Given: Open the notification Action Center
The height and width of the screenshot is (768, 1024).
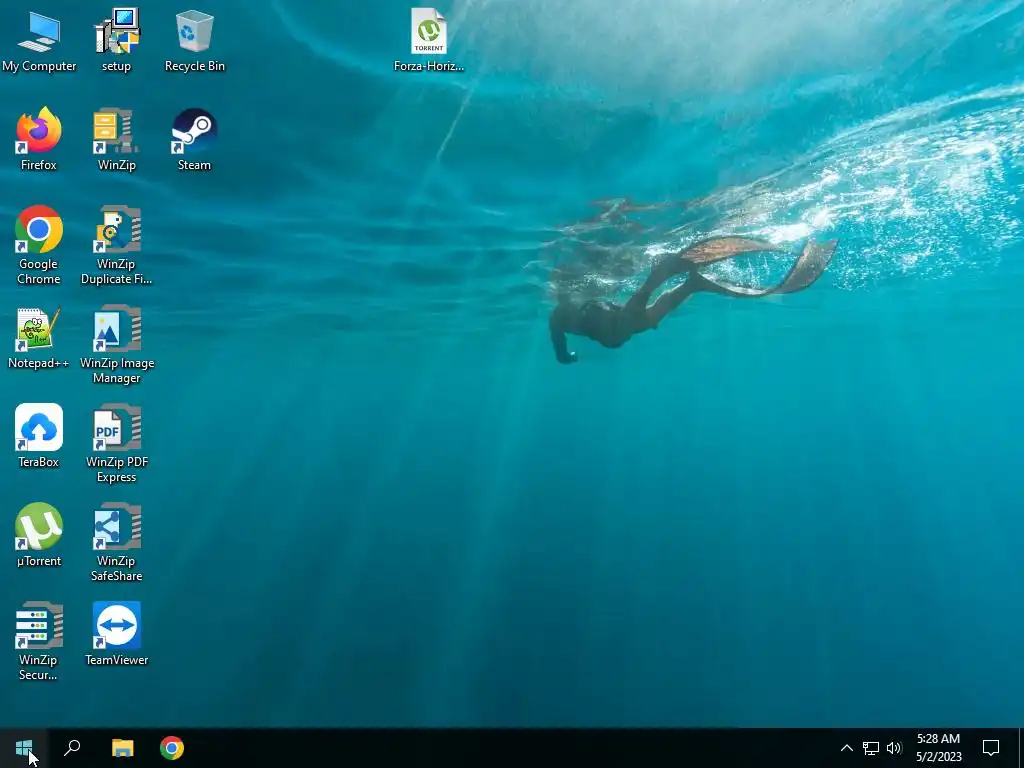Looking at the screenshot, I should 991,748.
